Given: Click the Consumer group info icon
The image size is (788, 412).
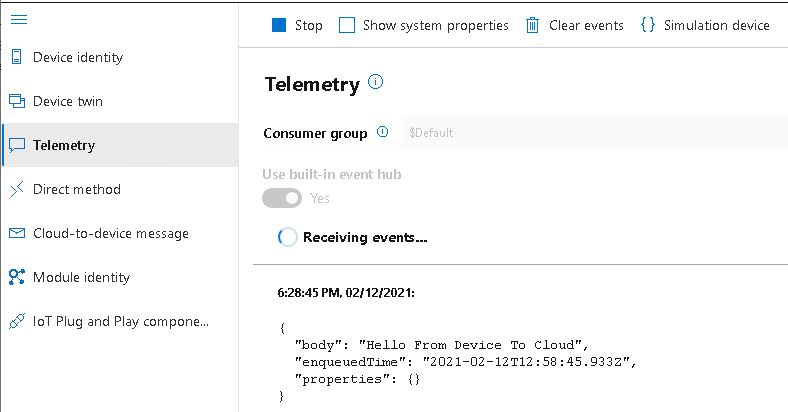Looking at the screenshot, I should coord(382,132).
